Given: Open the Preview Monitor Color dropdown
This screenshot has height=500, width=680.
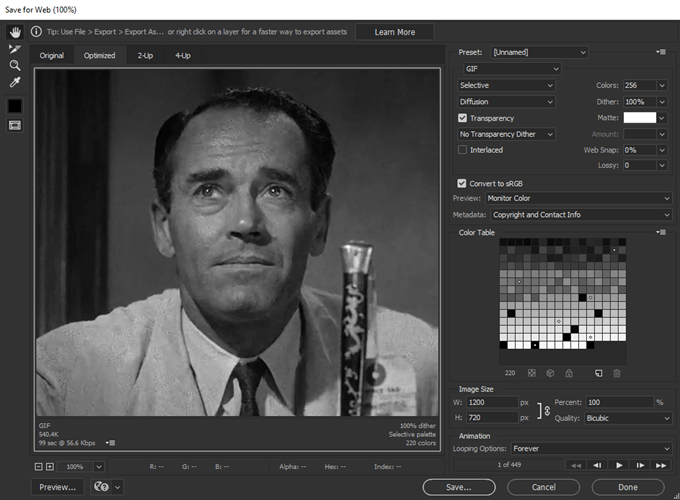Looking at the screenshot, I should (x=579, y=198).
